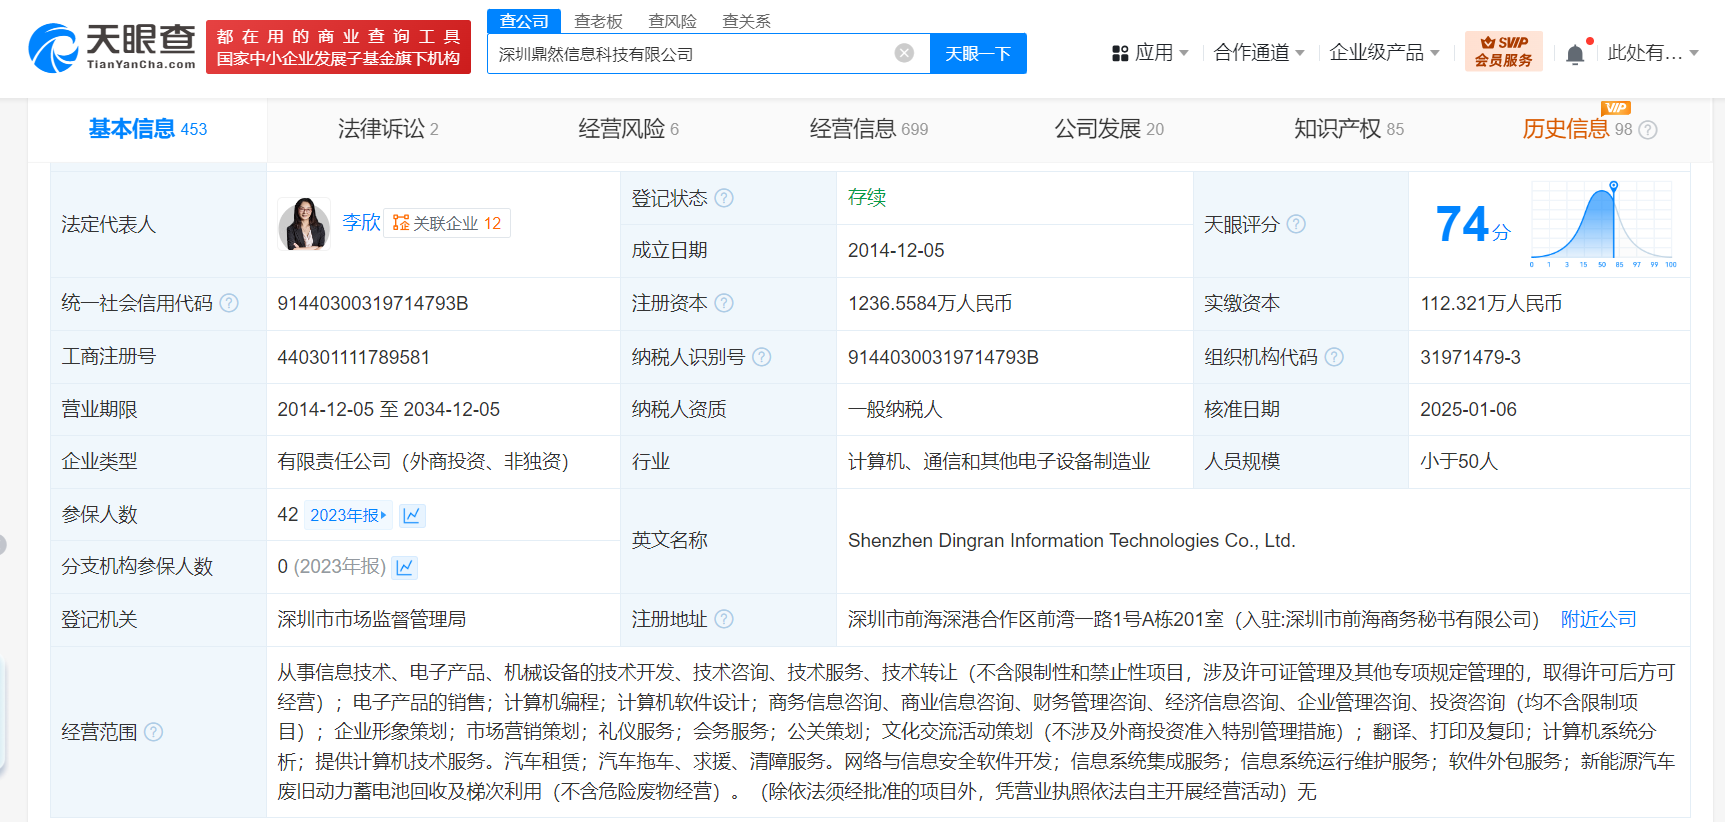Click help icon beside 统一社会信用代码
The image size is (1725, 822).
click(x=229, y=303)
